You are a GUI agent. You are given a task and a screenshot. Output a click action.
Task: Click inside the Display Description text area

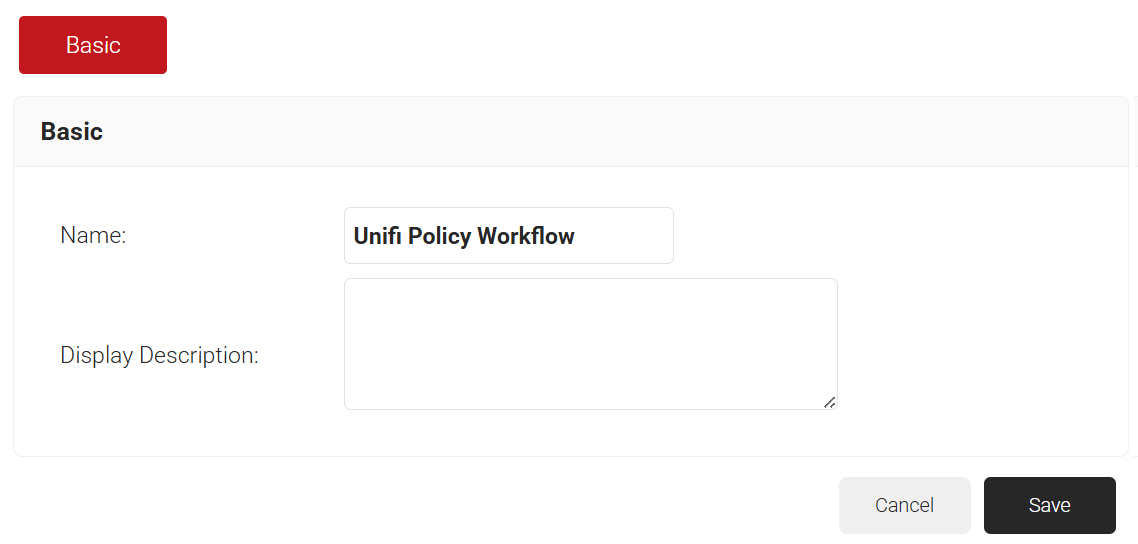590,343
